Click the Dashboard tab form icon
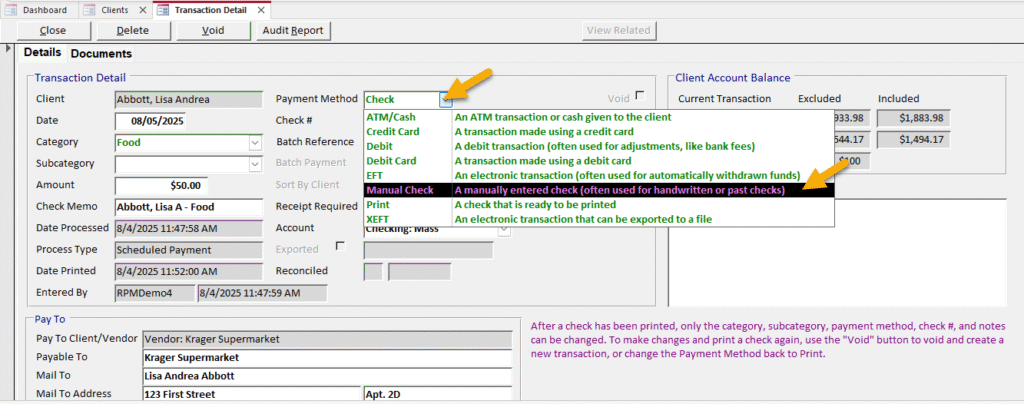This screenshot has width=1024, height=404. point(12,10)
